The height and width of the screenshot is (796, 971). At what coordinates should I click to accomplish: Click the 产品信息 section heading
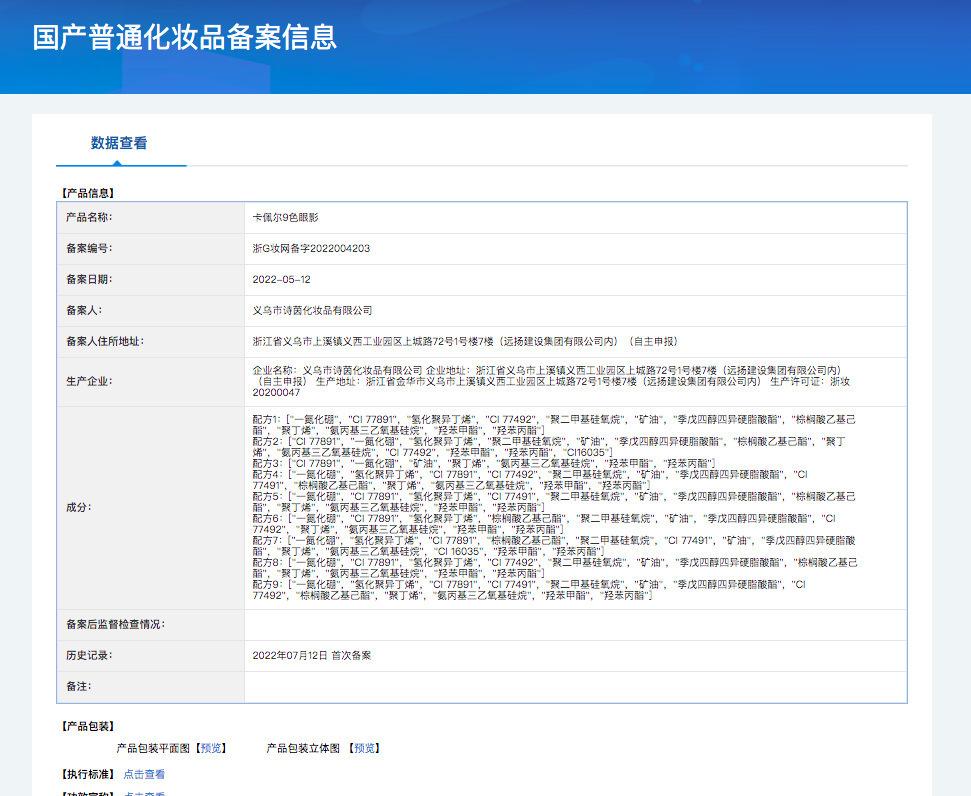click(88, 193)
